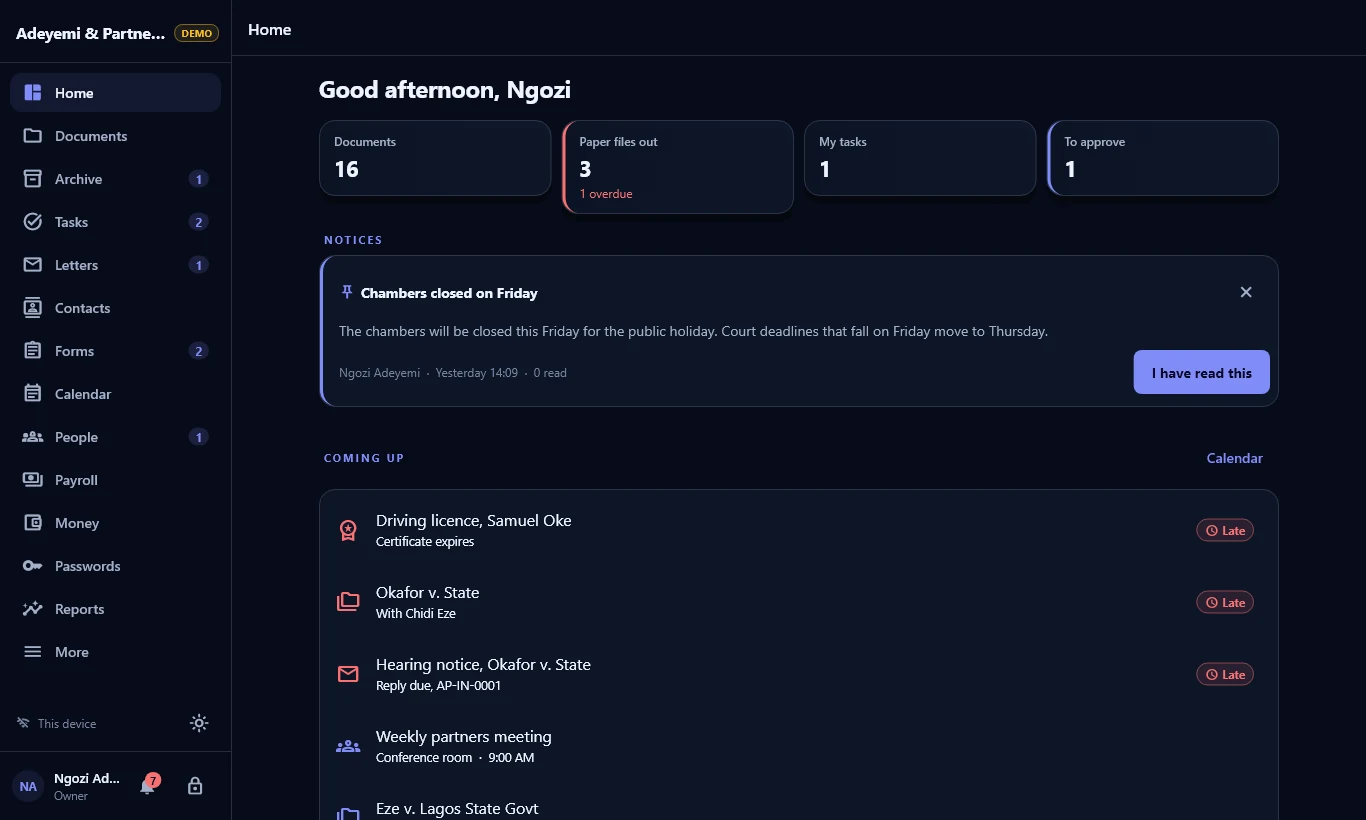Viewport: 1366px width, 820px height.
Task: Click the '1 overdue' text
Action: coord(606,194)
